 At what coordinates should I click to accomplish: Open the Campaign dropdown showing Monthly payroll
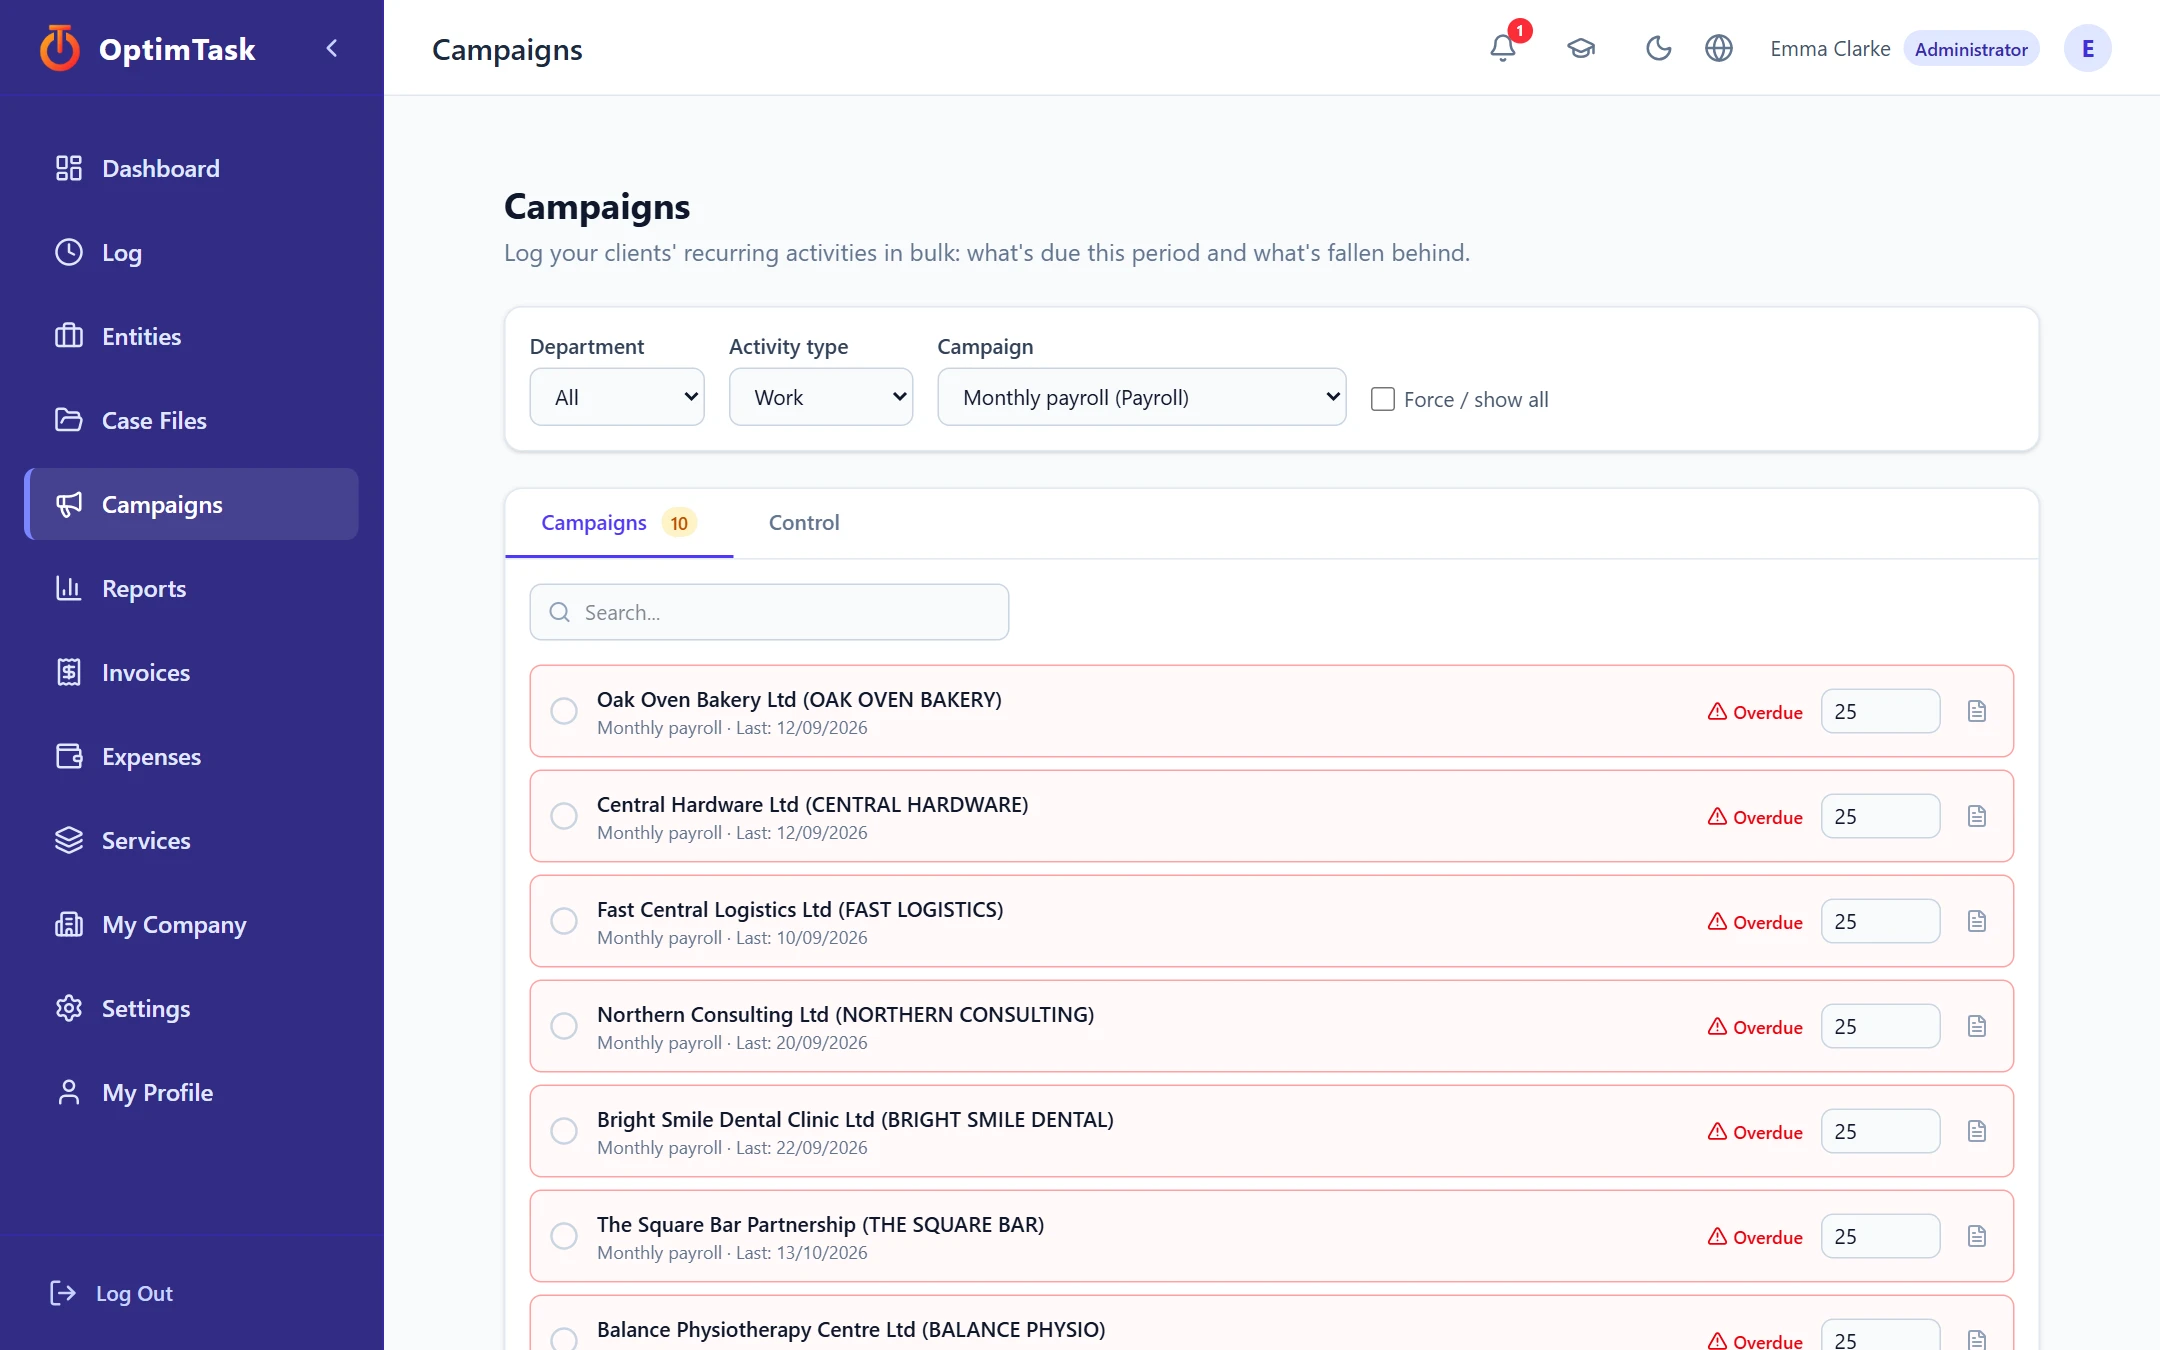pos(1142,397)
